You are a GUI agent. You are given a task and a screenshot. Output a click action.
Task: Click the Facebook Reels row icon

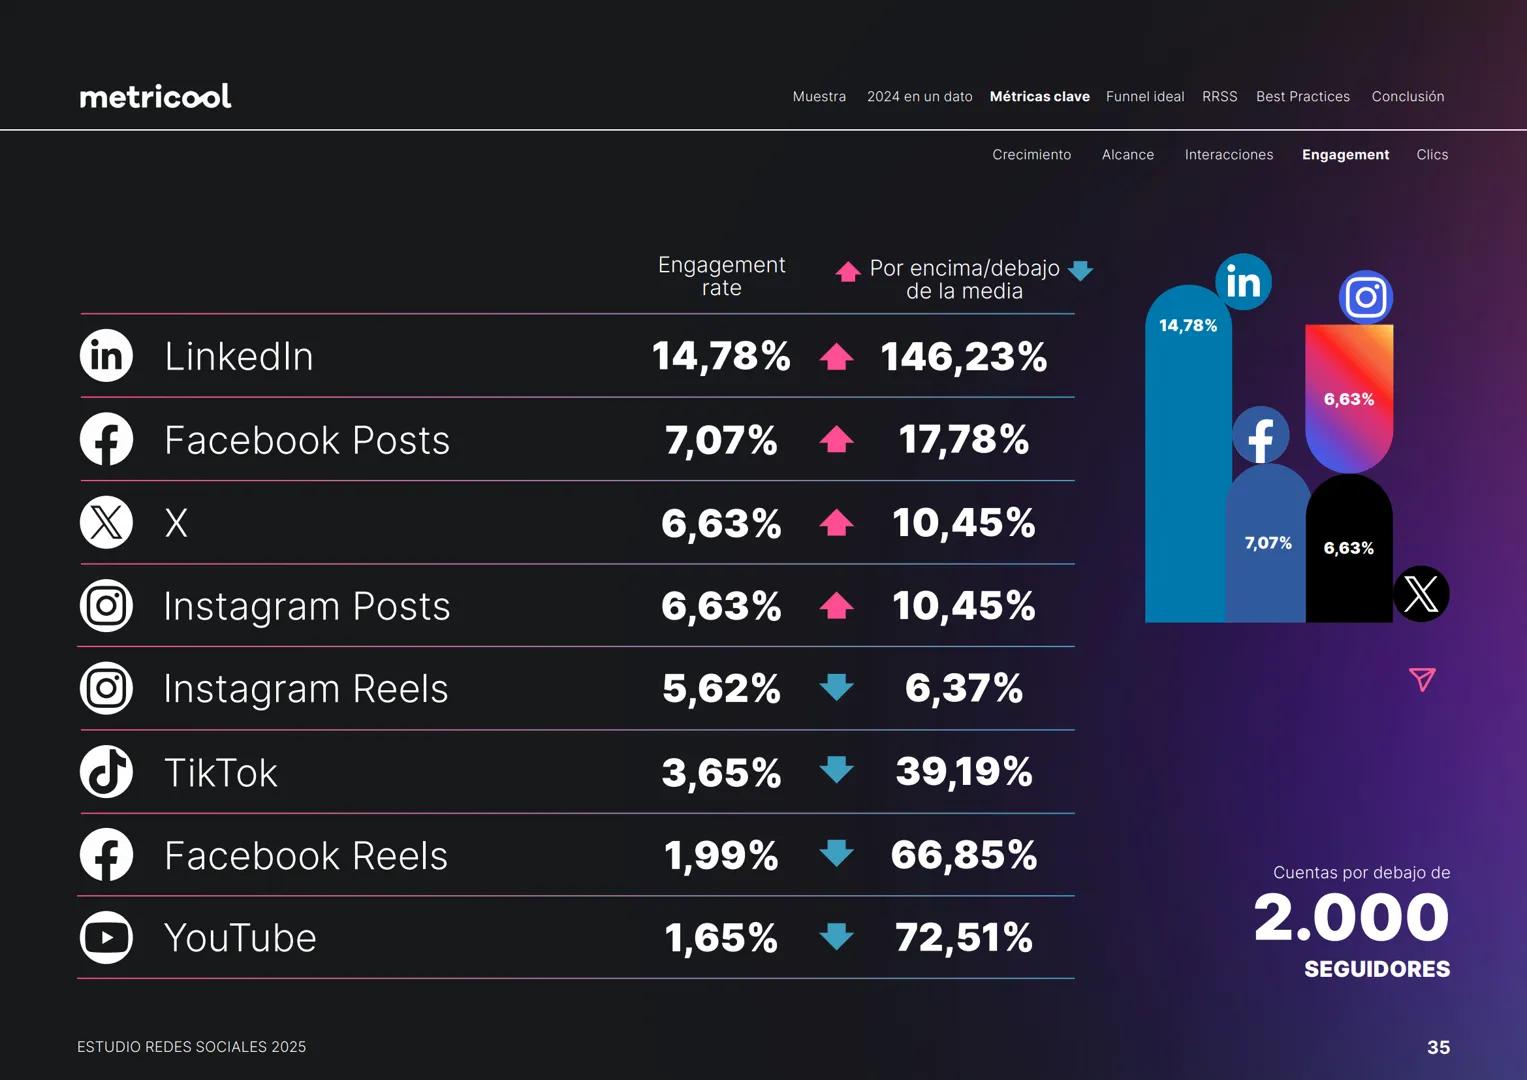click(x=106, y=855)
